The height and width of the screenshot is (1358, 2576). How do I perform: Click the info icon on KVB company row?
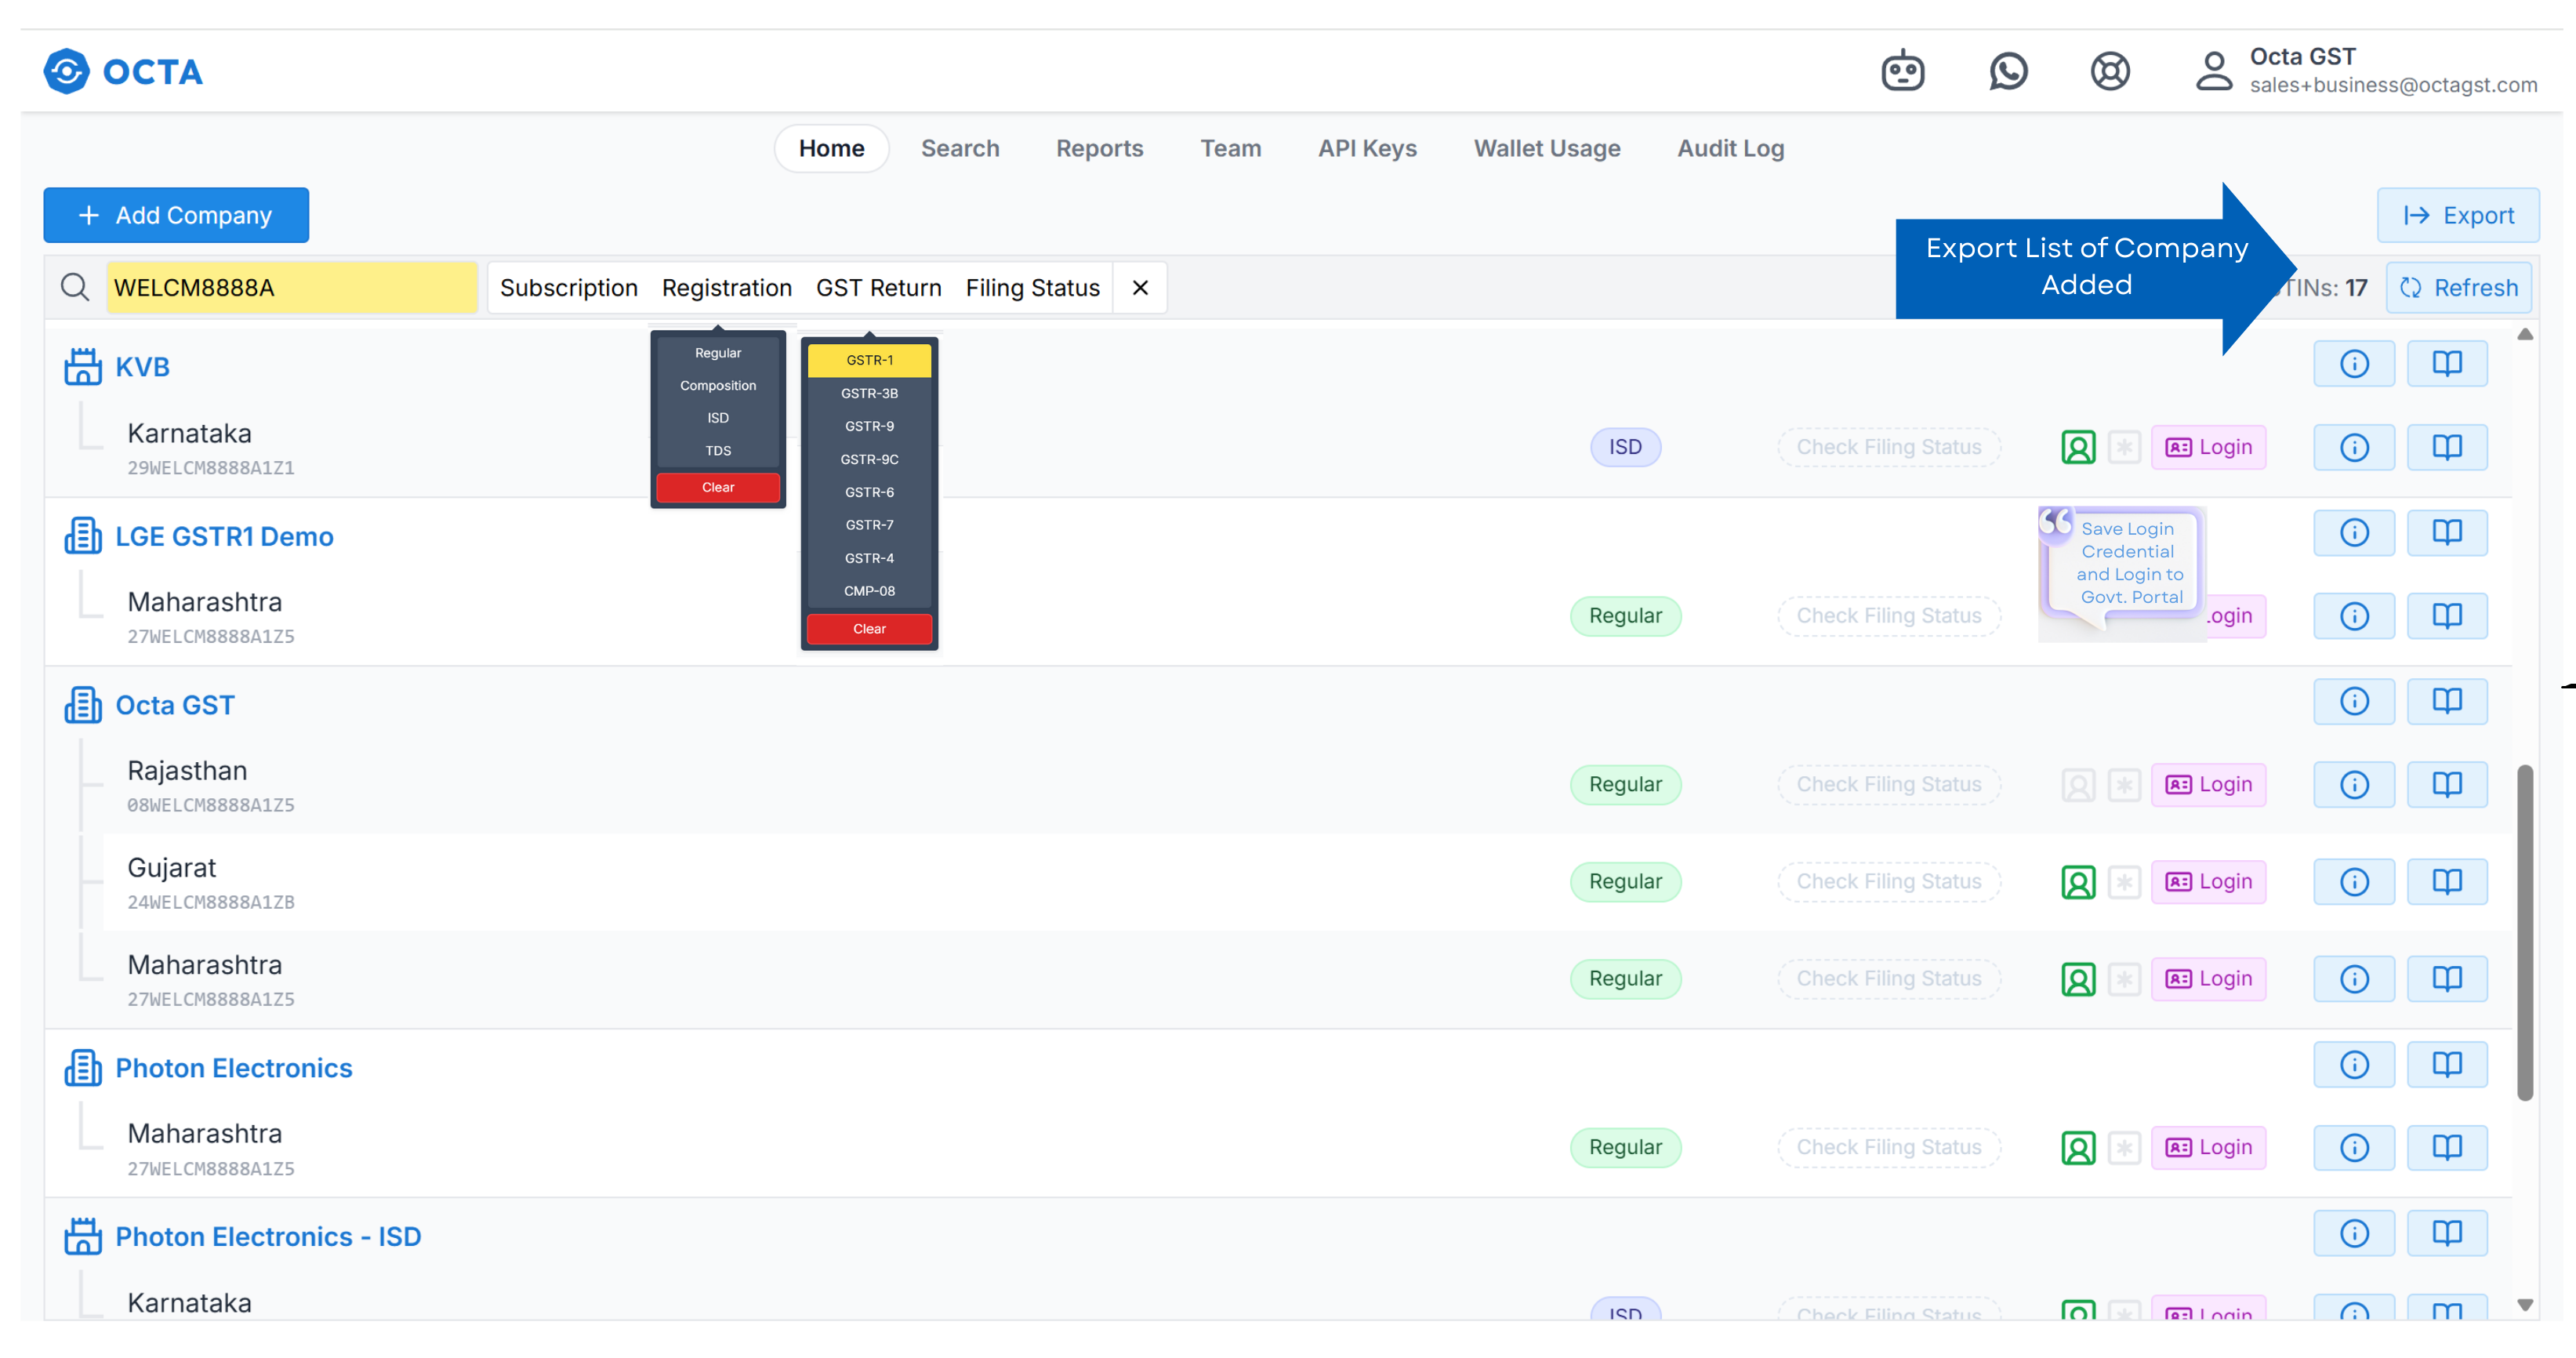click(x=2354, y=364)
